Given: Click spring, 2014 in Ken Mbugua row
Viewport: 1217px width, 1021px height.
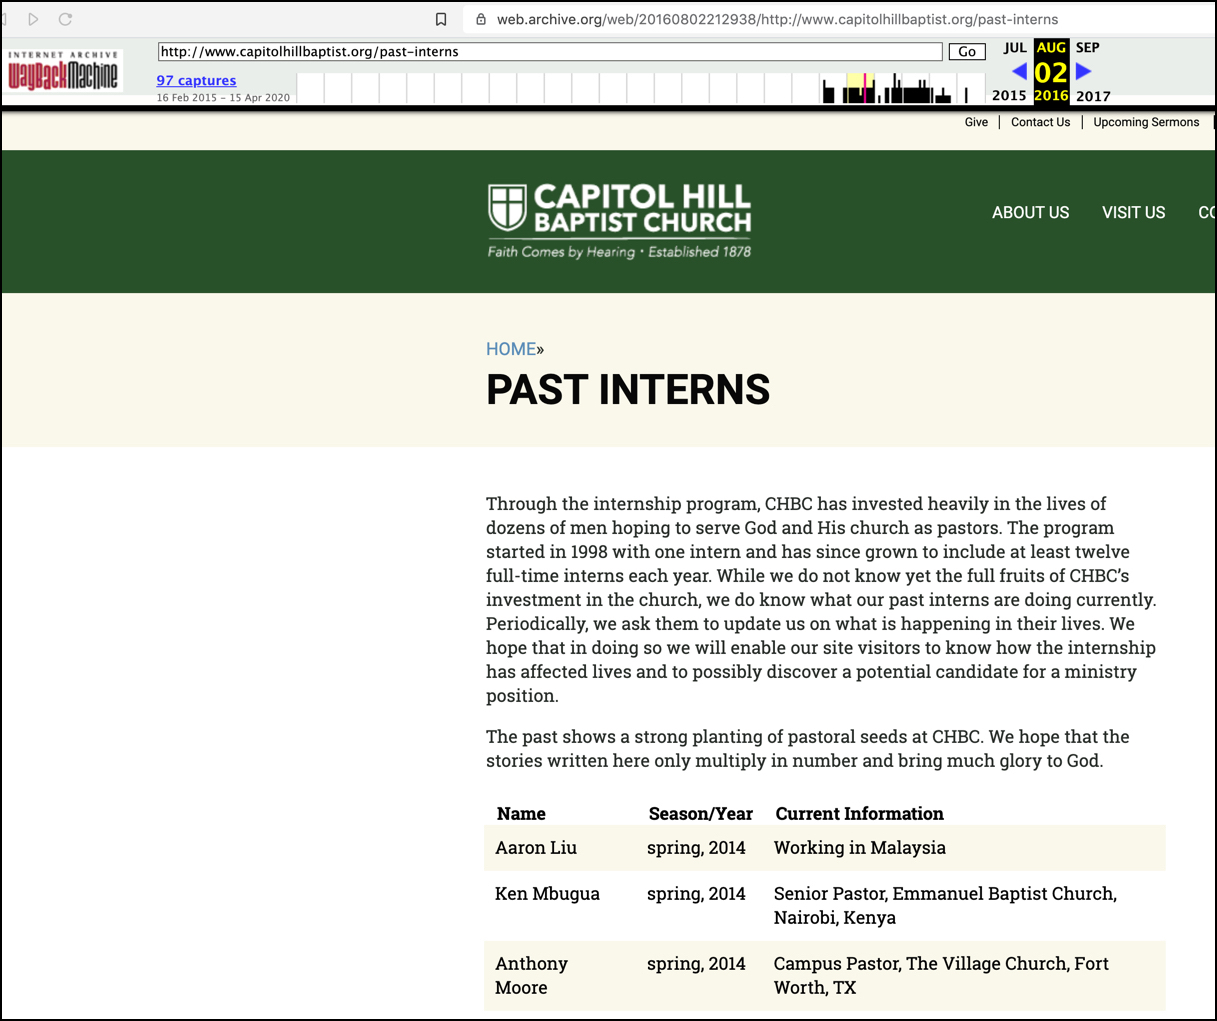Looking at the screenshot, I should click(696, 893).
